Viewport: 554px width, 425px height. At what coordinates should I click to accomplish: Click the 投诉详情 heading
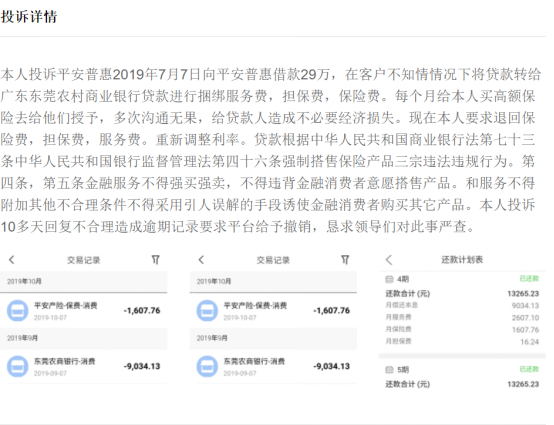[x=29, y=17]
